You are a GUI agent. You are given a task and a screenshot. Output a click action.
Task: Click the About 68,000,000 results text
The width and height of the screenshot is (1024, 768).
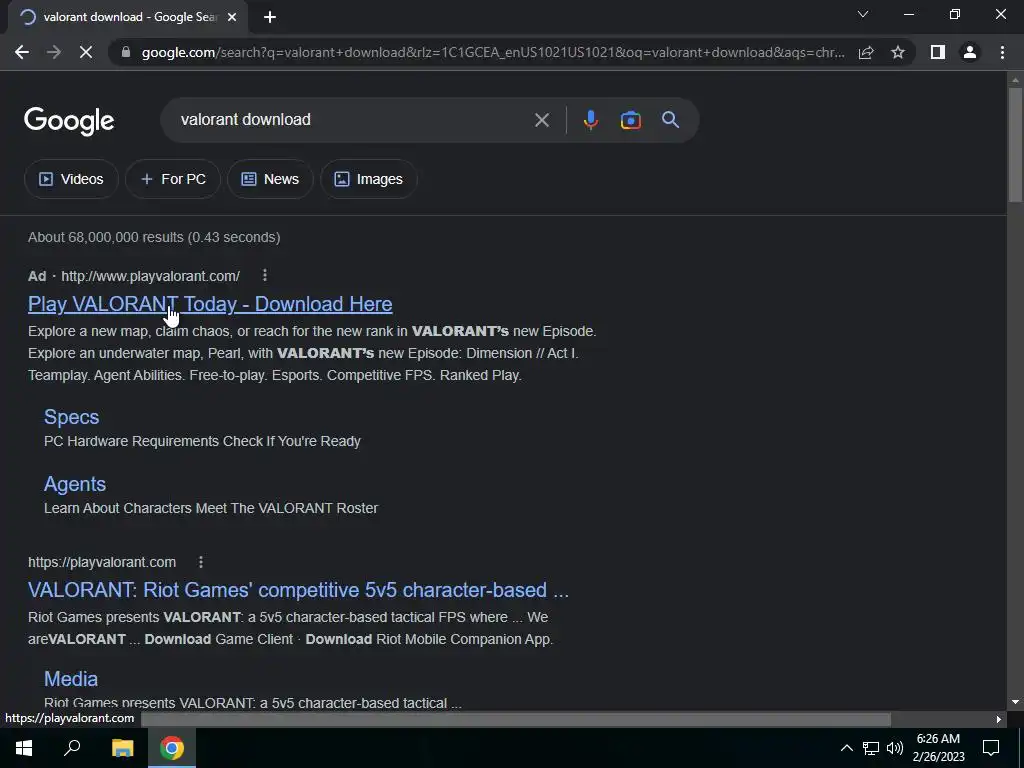pos(154,237)
